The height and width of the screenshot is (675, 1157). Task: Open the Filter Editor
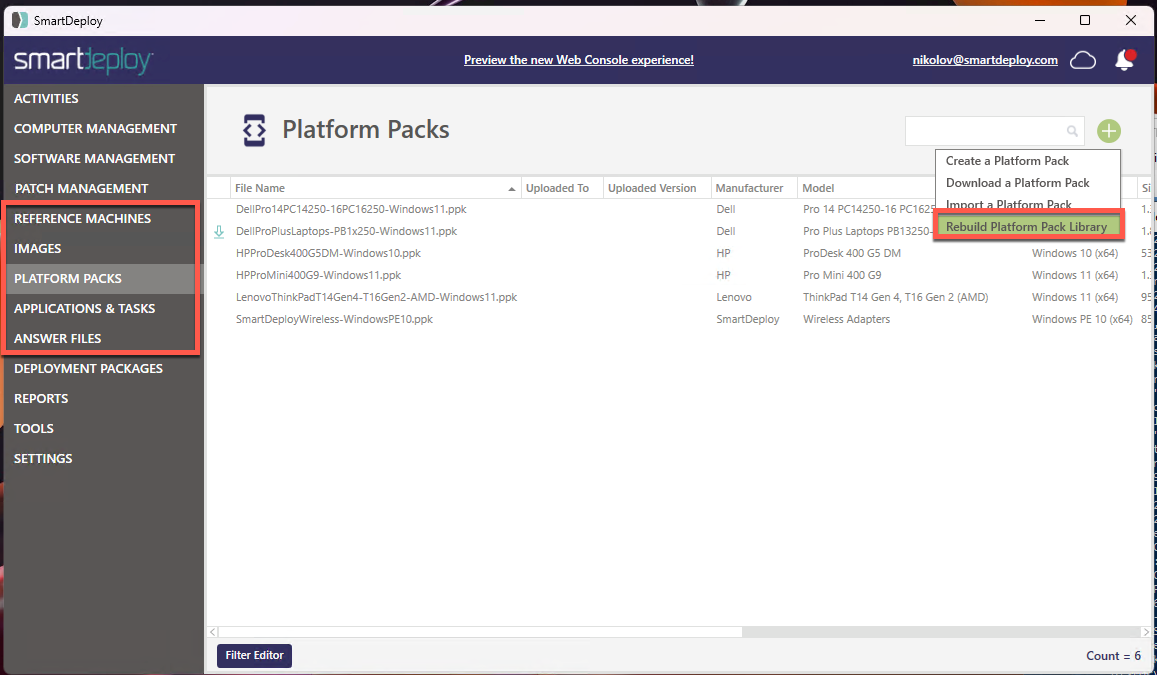point(254,656)
